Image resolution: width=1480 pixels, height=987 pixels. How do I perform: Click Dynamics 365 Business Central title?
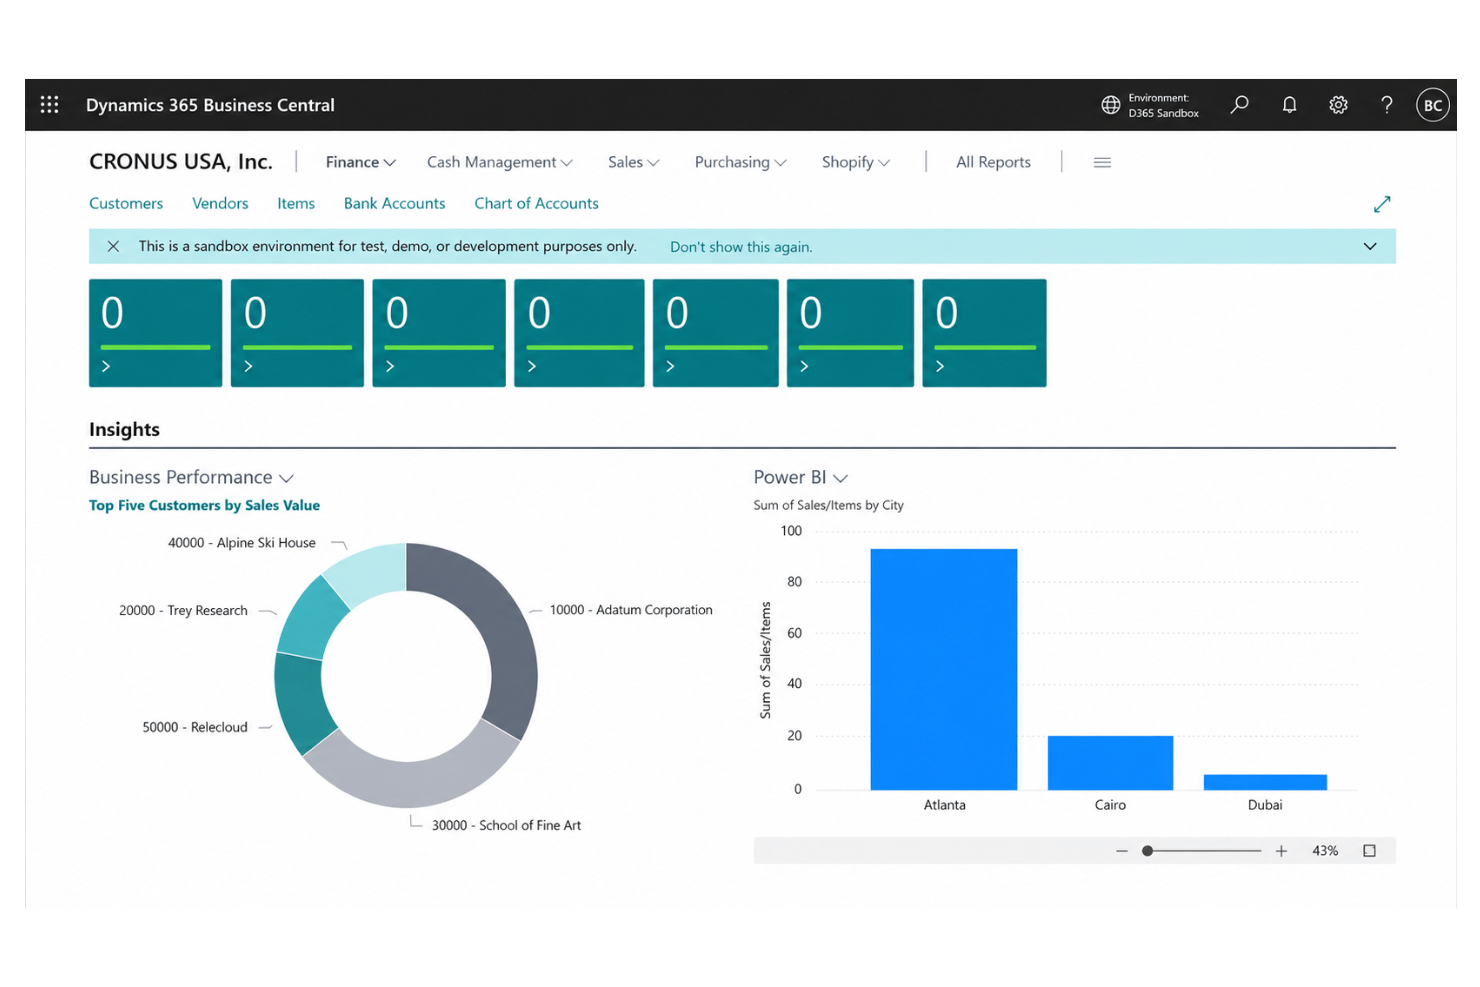(210, 105)
